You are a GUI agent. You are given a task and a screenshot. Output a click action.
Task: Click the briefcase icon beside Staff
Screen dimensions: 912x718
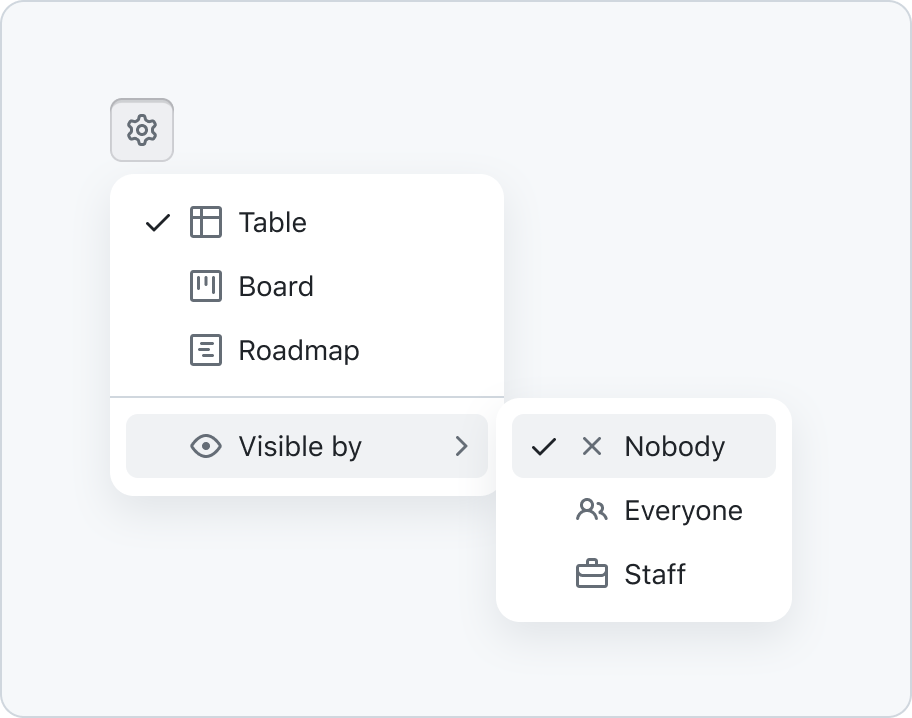(x=592, y=574)
